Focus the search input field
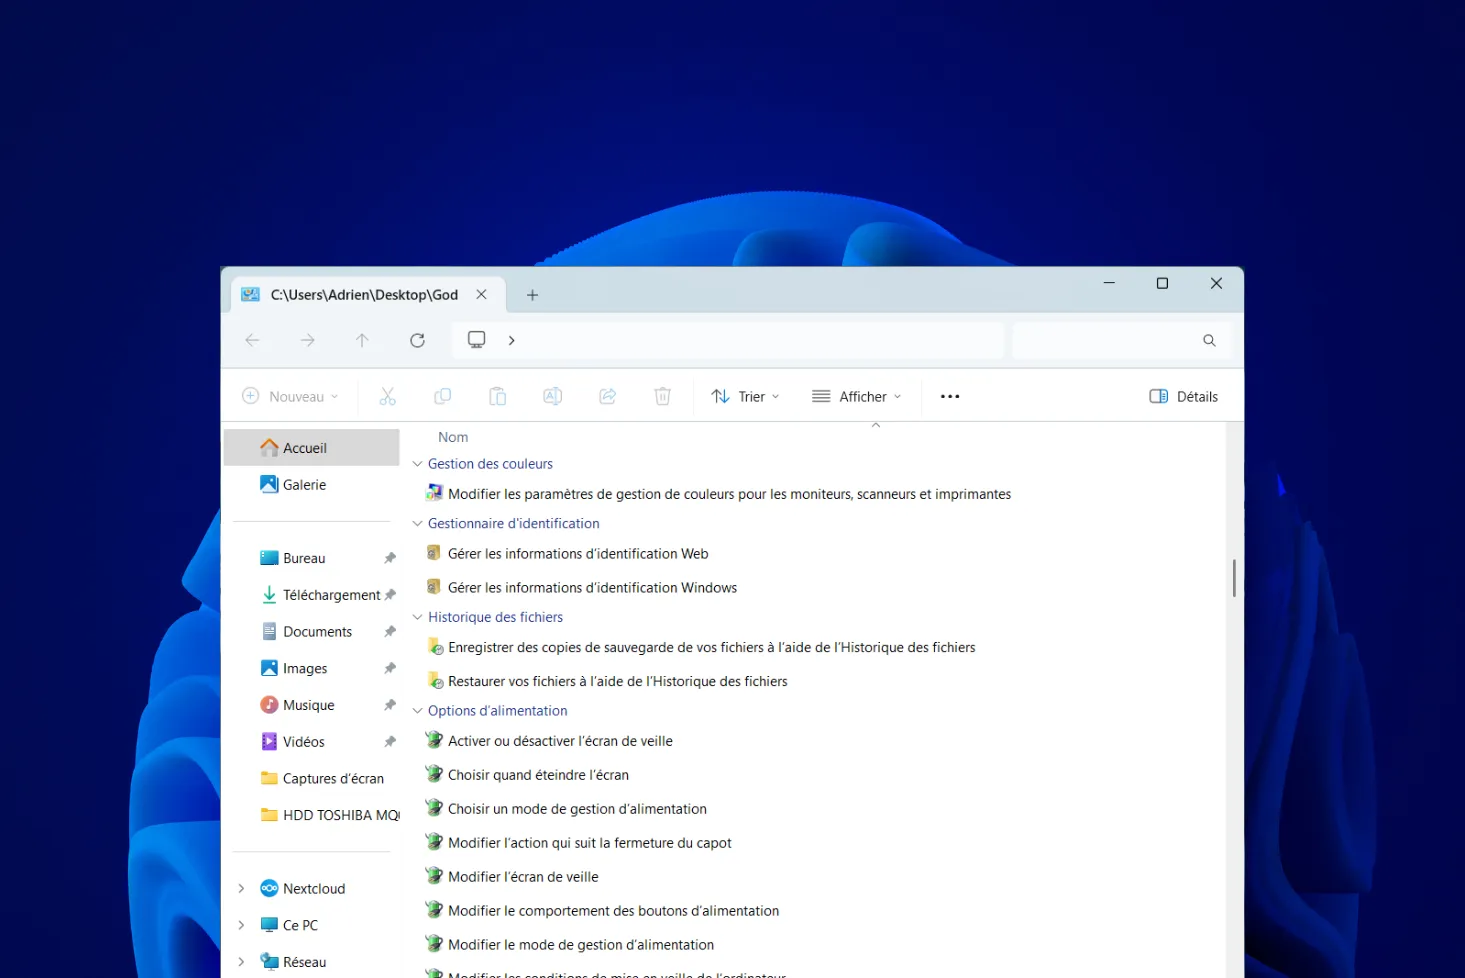 1121,340
